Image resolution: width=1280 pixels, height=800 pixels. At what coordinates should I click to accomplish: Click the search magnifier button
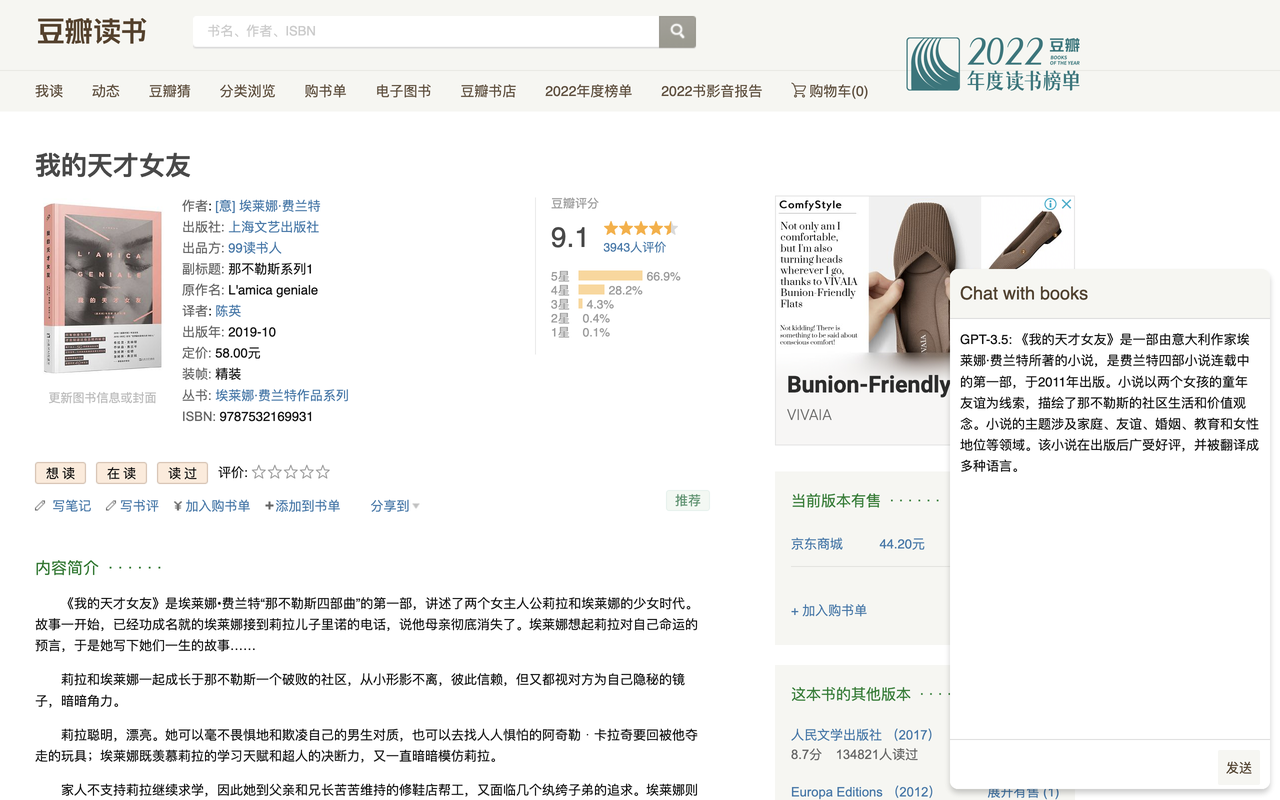(677, 31)
